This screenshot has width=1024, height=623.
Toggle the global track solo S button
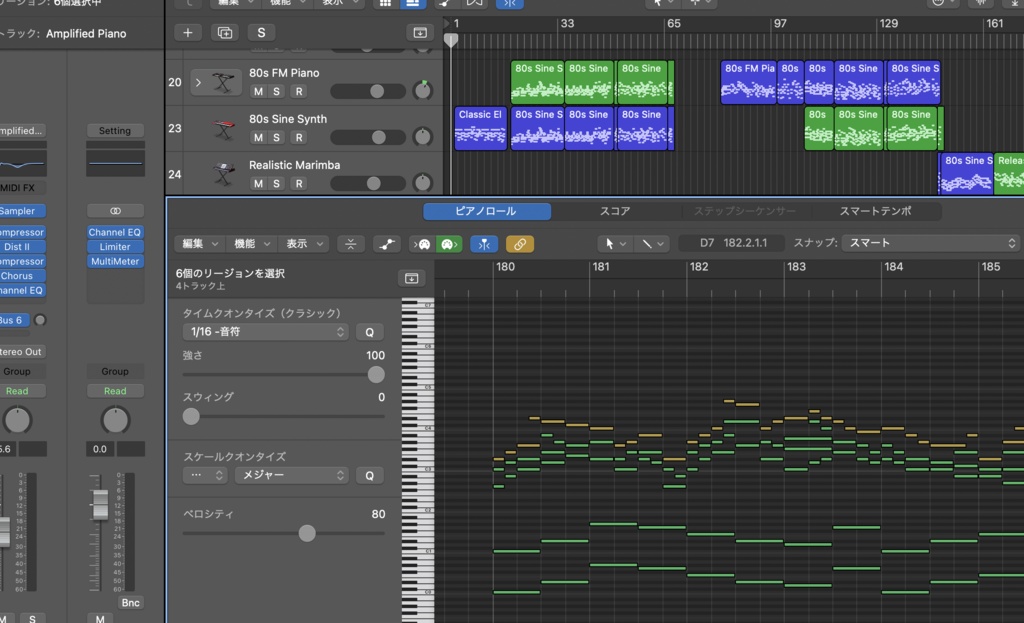click(x=261, y=33)
